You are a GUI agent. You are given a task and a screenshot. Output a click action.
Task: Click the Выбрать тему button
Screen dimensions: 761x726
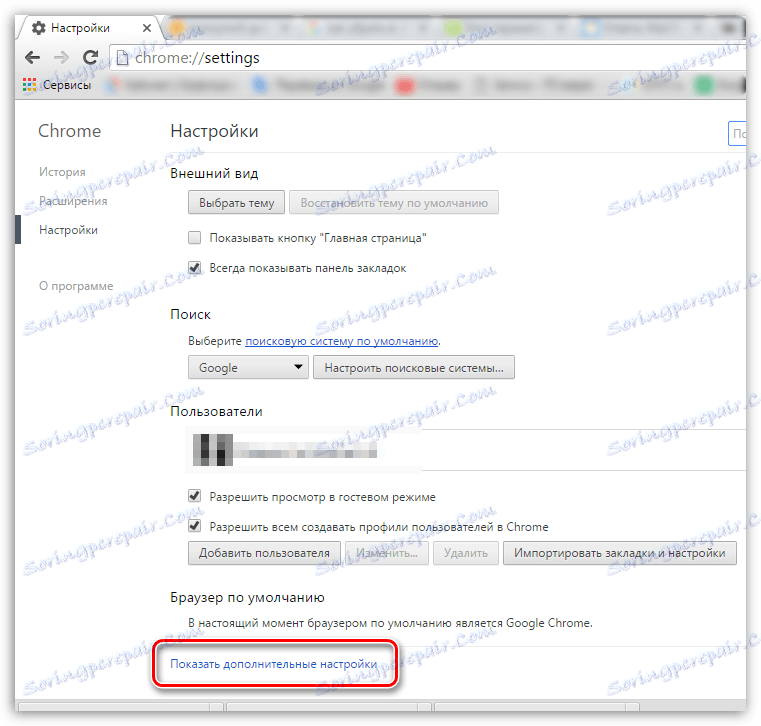[x=236, y=203]
